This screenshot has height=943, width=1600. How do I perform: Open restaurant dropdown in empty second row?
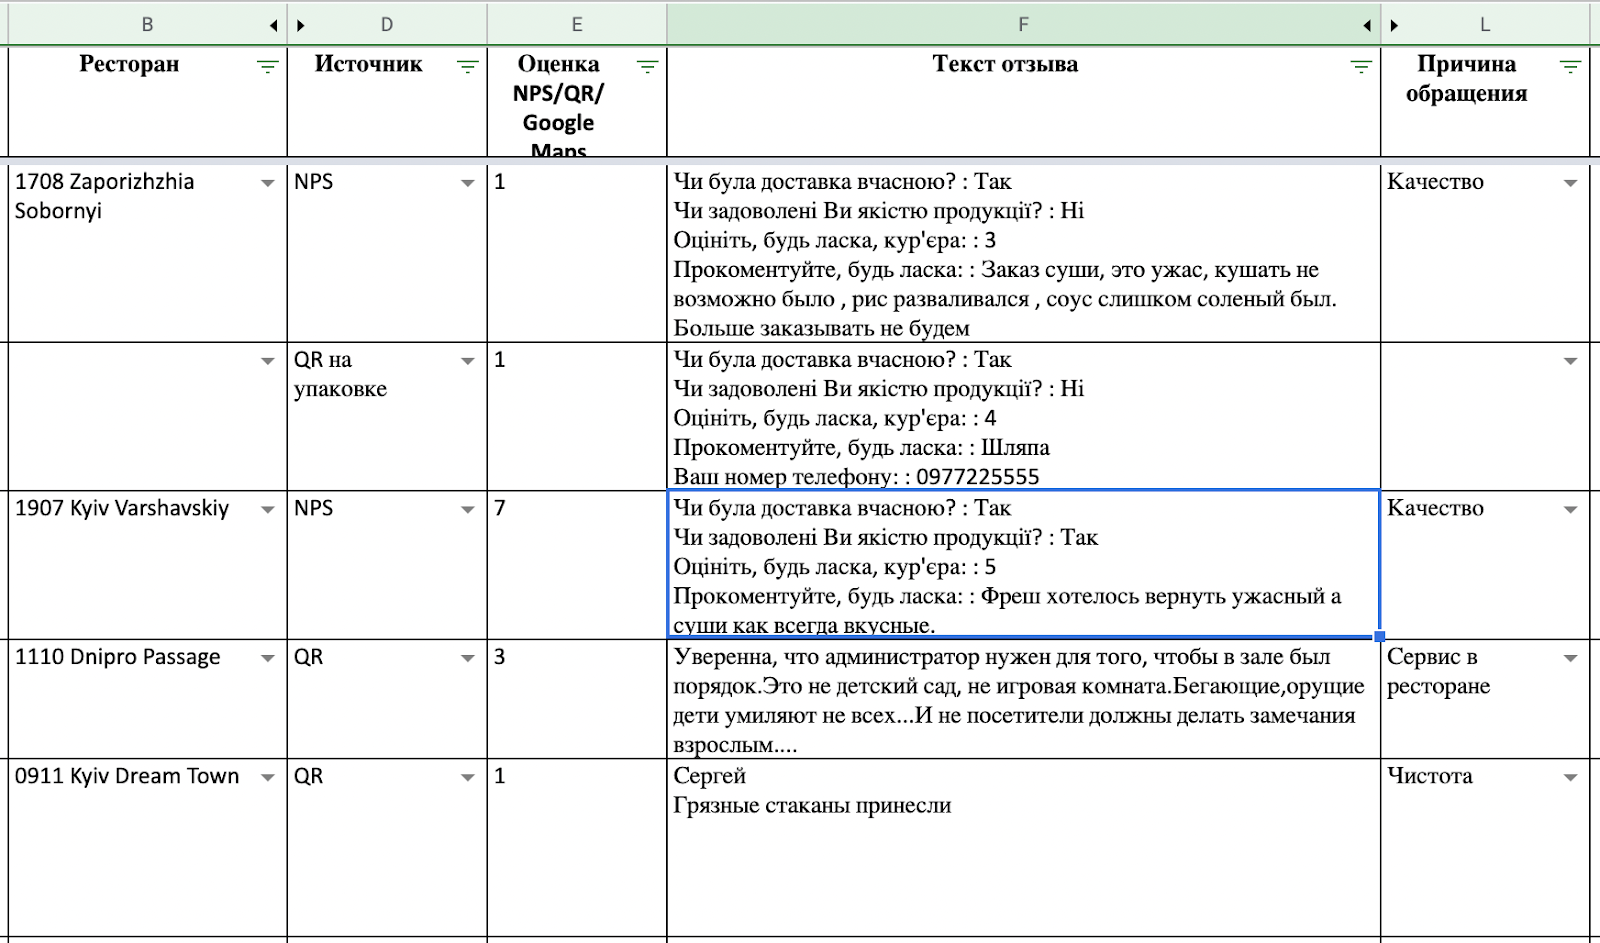pos(267,361)
